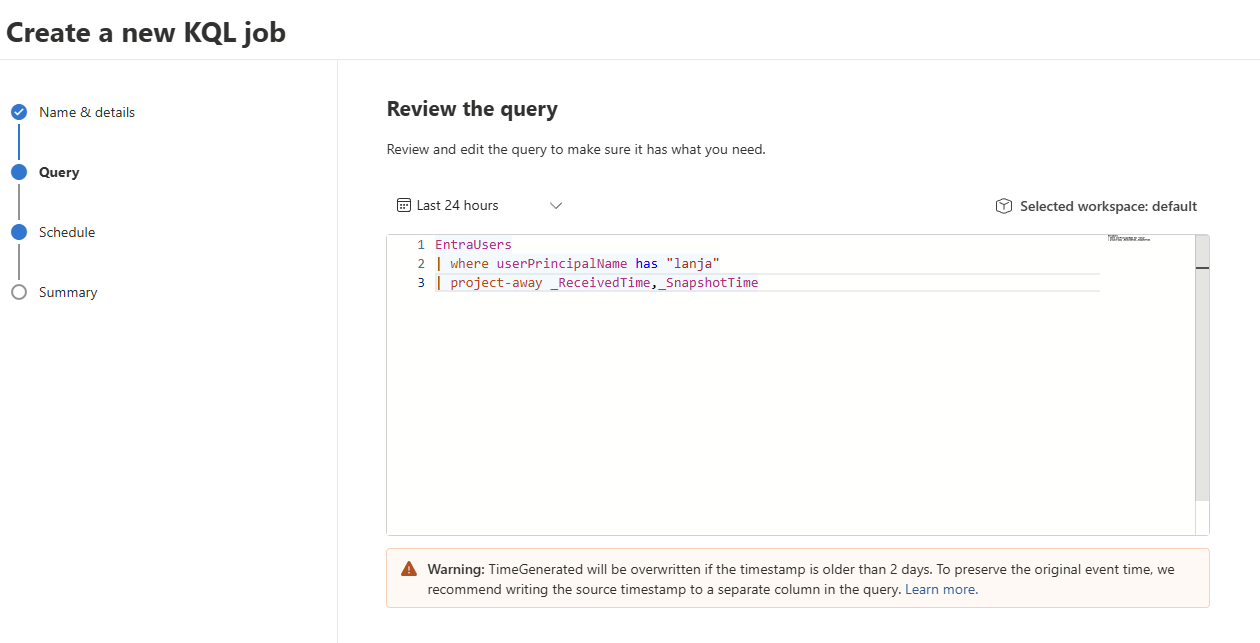Click the empty Summary step circle
The width and height of the screenshot is (1260, 643).
click(x=19, y=292)
